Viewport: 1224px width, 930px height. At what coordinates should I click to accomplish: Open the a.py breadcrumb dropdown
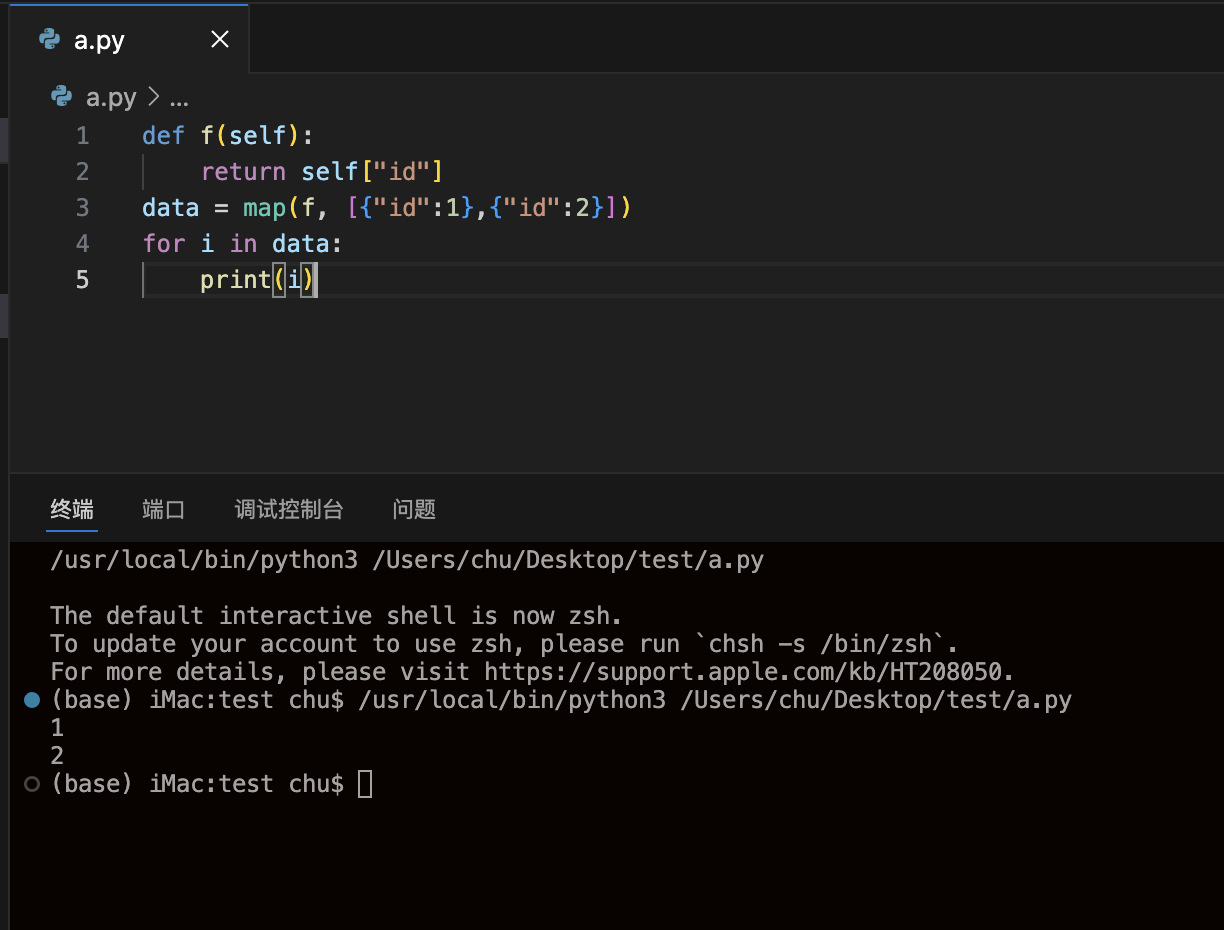(x=110, y=97)
